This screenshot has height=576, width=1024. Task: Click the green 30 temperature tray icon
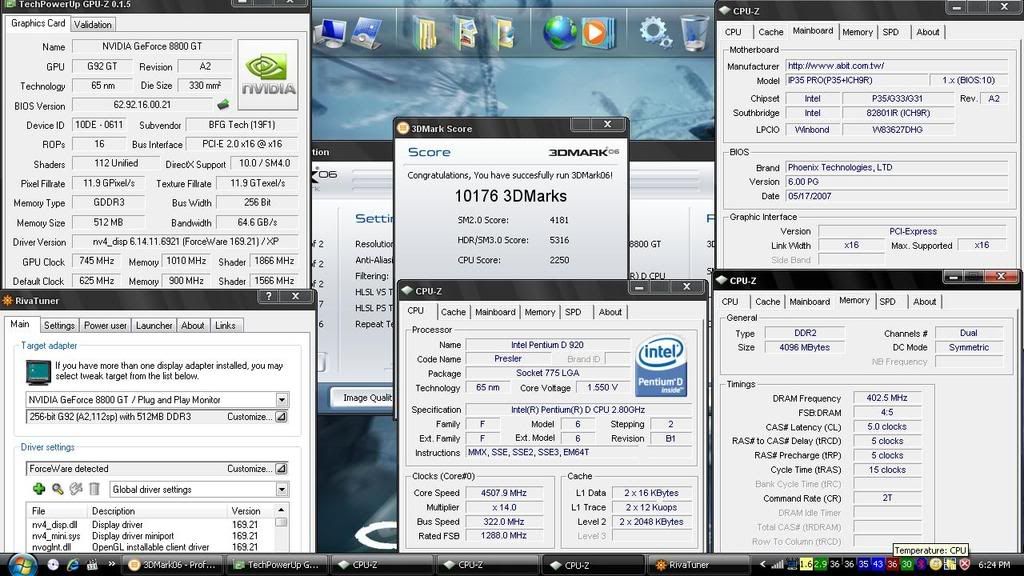pos(906,565)
